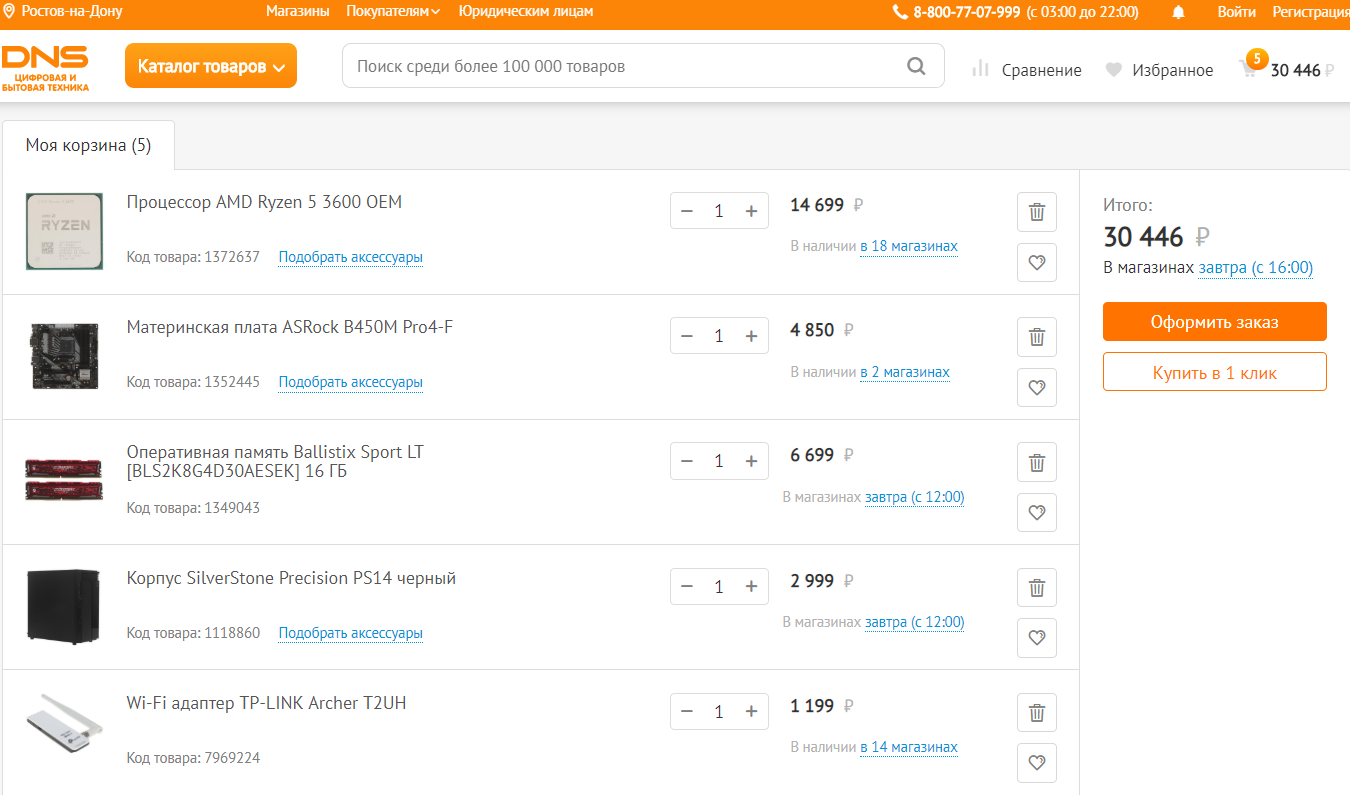Open order total availability завтра (с 16:00)

tap(1256, 268)
